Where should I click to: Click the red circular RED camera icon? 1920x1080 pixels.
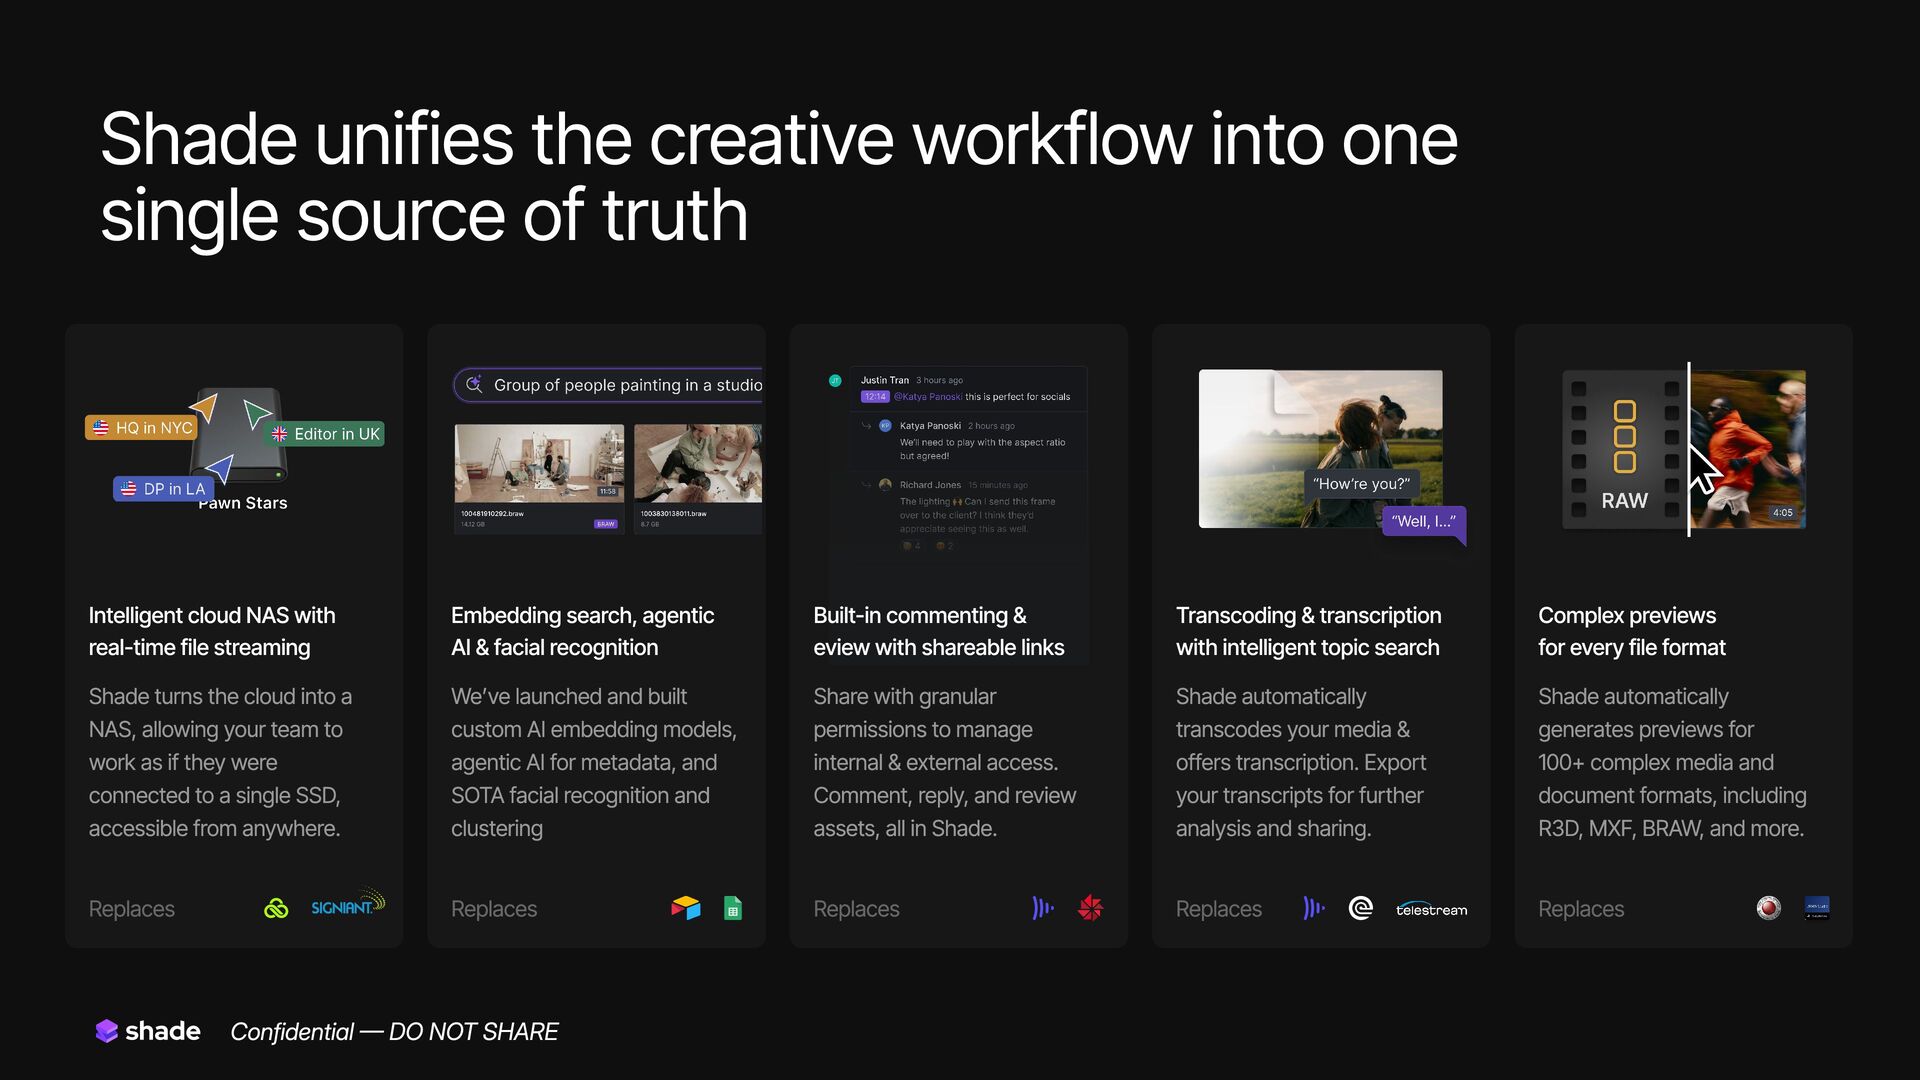[x=1768, y=908]
